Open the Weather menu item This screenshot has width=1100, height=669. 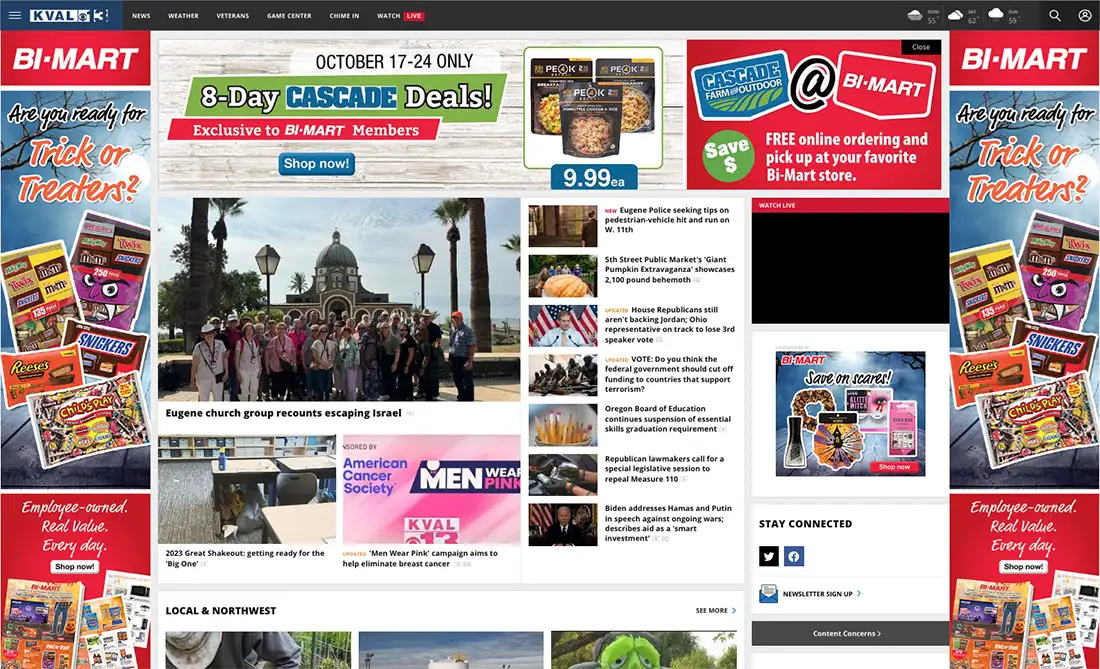pos(183,15)
